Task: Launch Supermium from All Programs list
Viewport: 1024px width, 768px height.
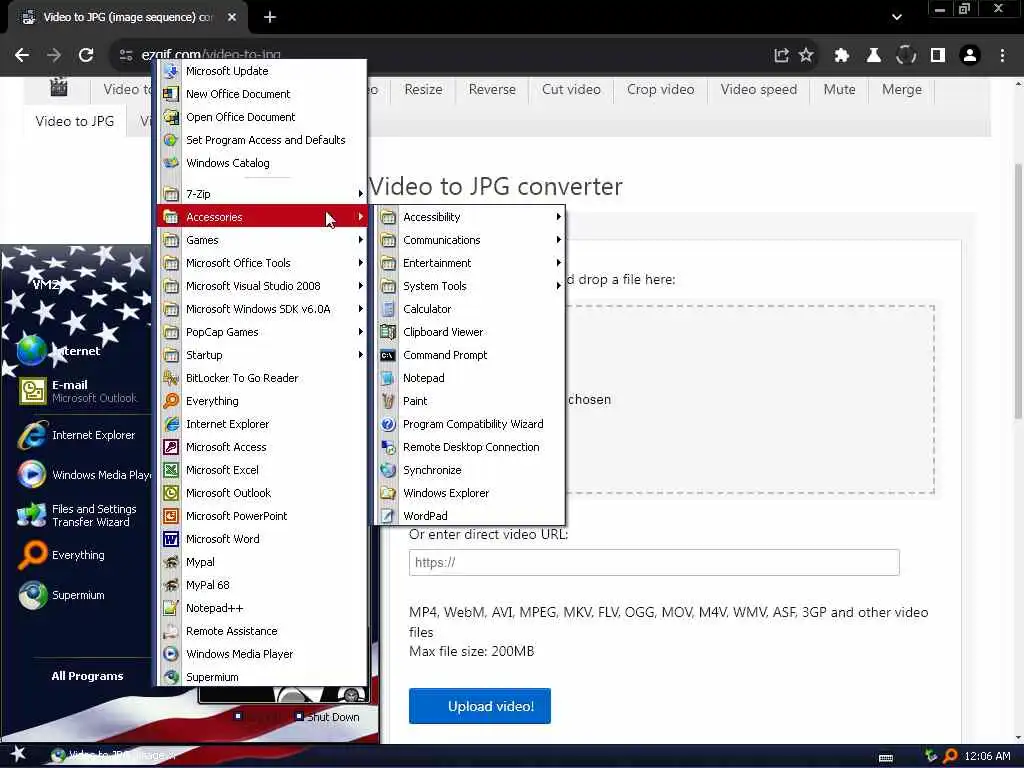Action: [x=262, y=677]
